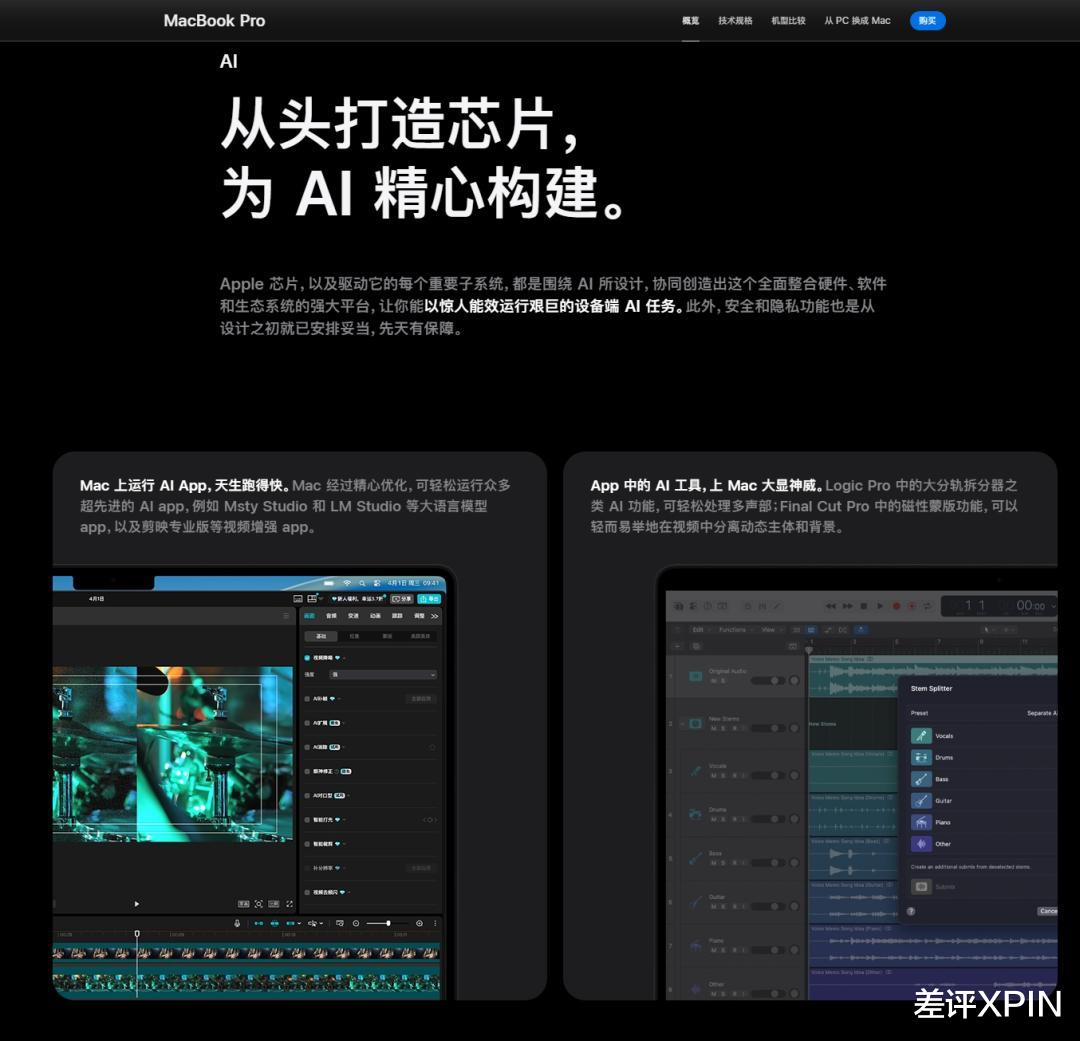Click the Spotlight search icon in Mac menu bar
The width and height of the screenshot is (1080, 1041).
click(x=362, y=583)
